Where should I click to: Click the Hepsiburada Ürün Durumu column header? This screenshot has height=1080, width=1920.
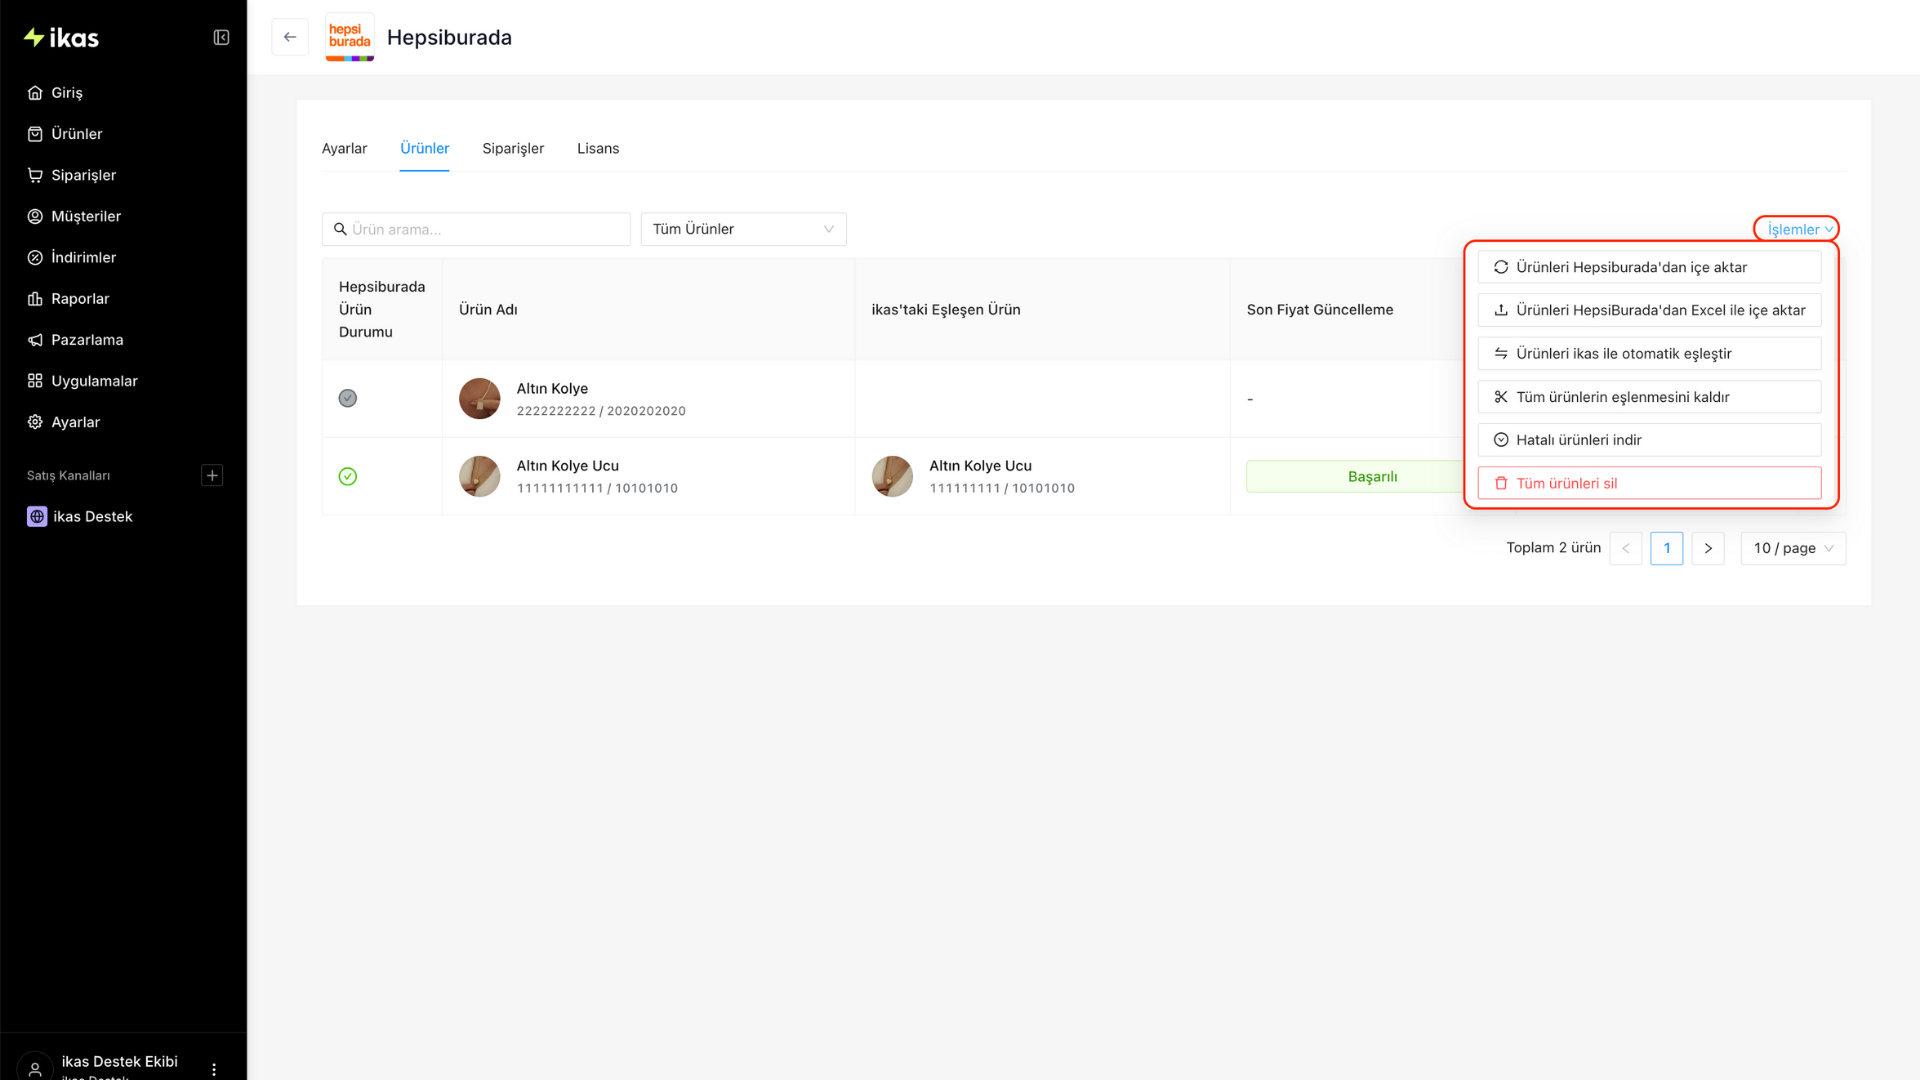[x=382, y=310]
